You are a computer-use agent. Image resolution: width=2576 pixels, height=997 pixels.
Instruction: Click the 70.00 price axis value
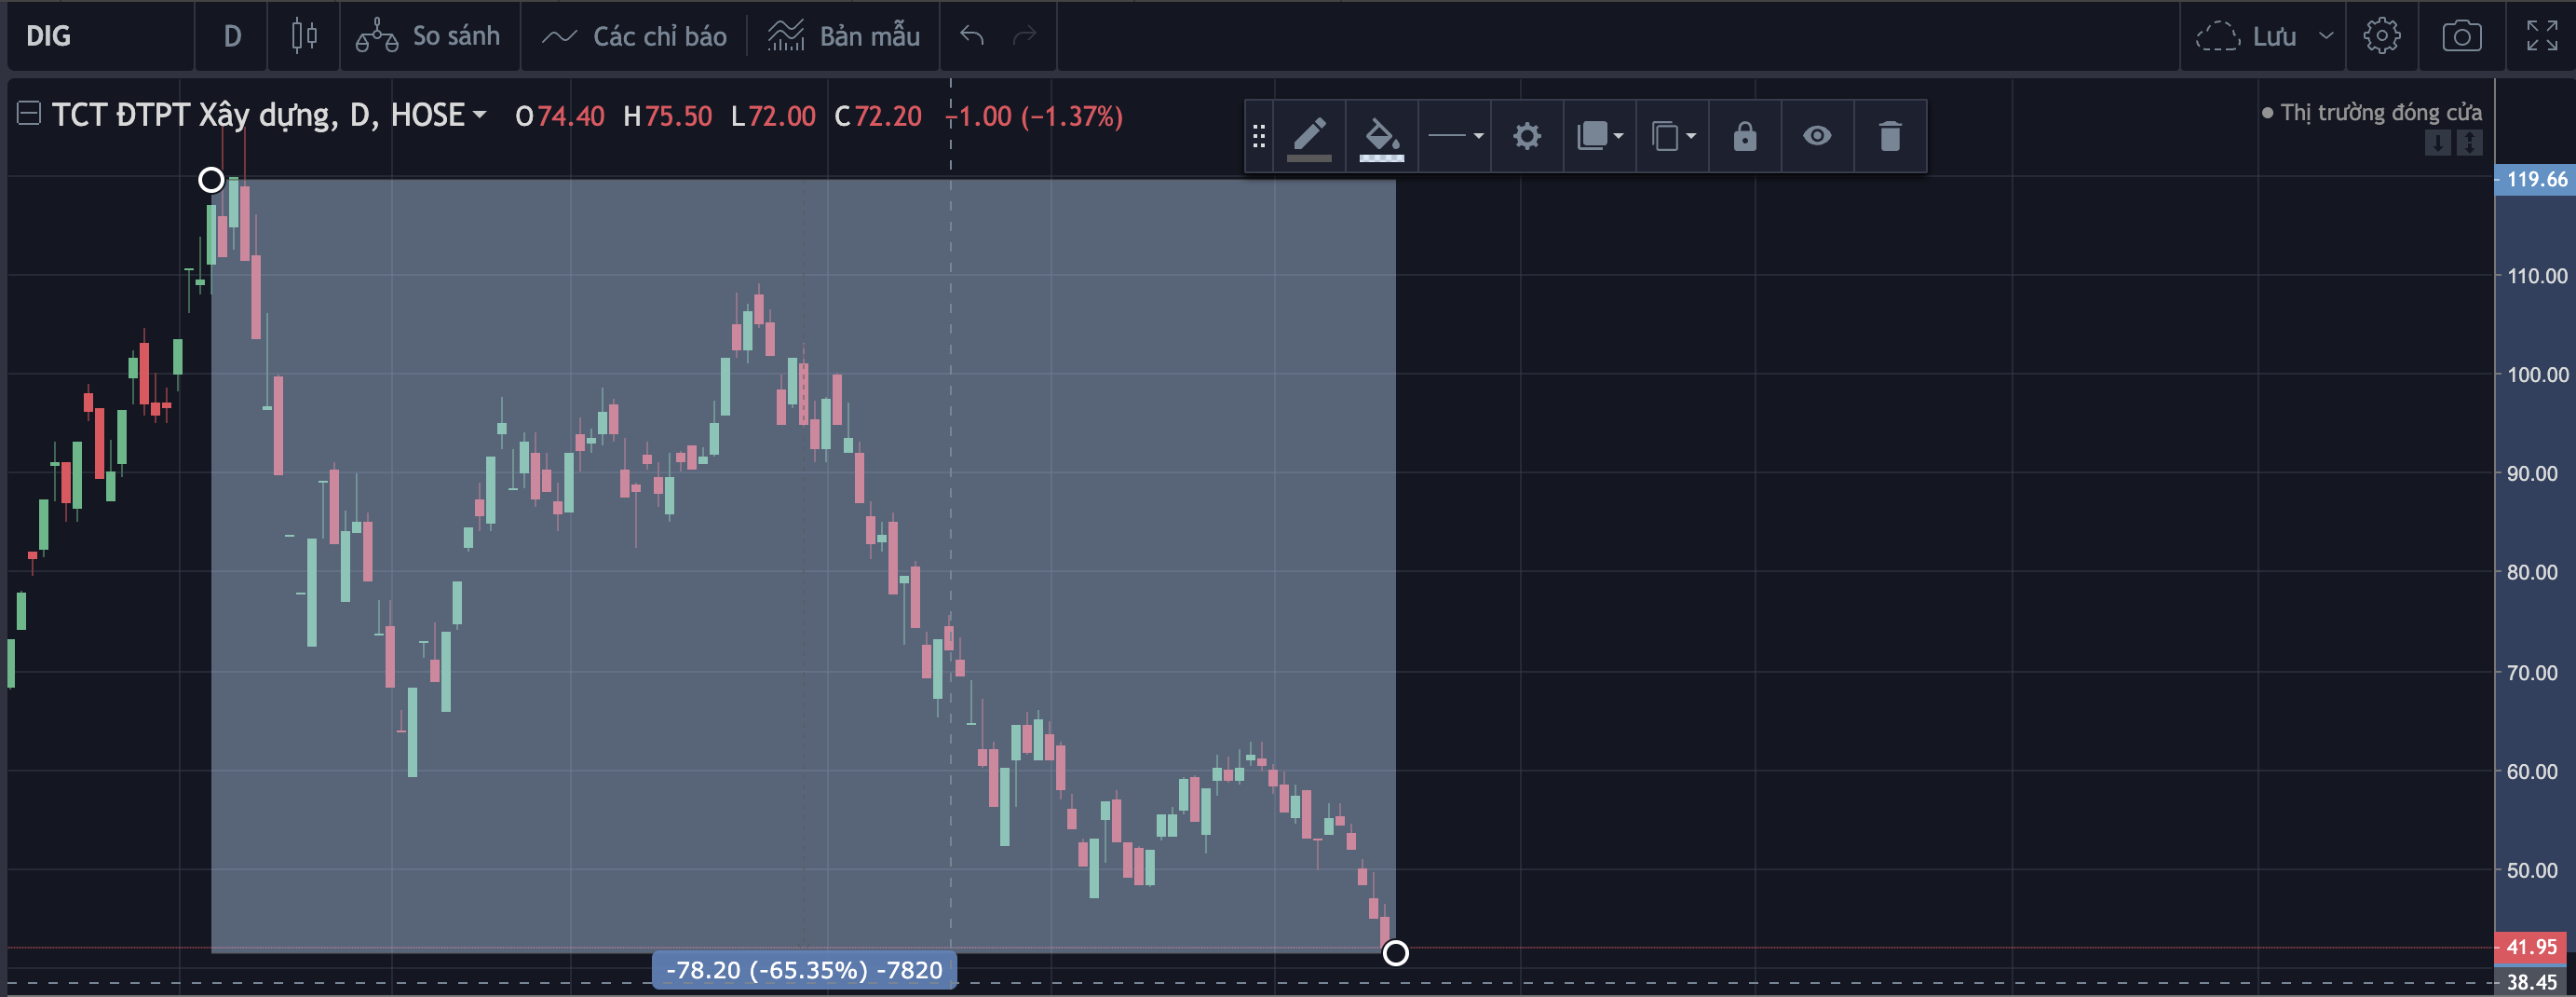click(x=2532, y=673)
